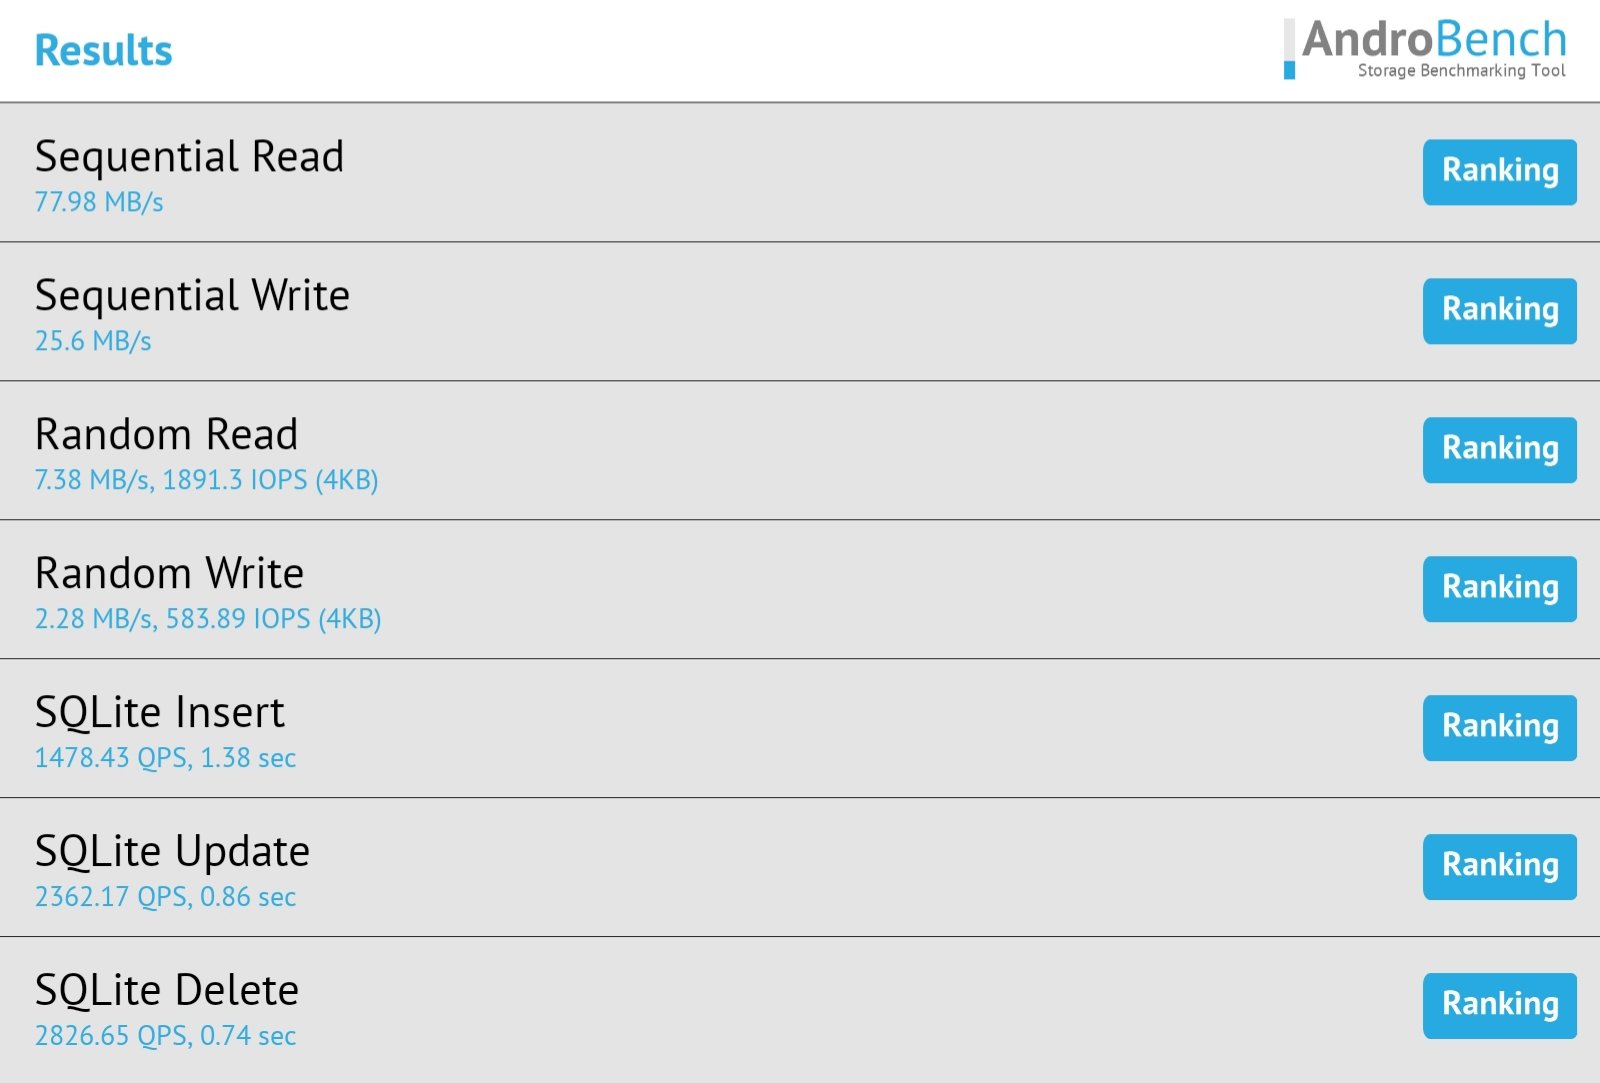Tap the Random Read result row
1600x1083 pixels.
coord(800,450)
